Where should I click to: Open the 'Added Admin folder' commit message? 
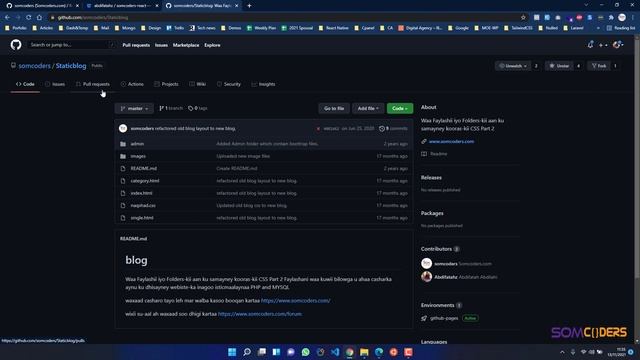pos(267,144)
